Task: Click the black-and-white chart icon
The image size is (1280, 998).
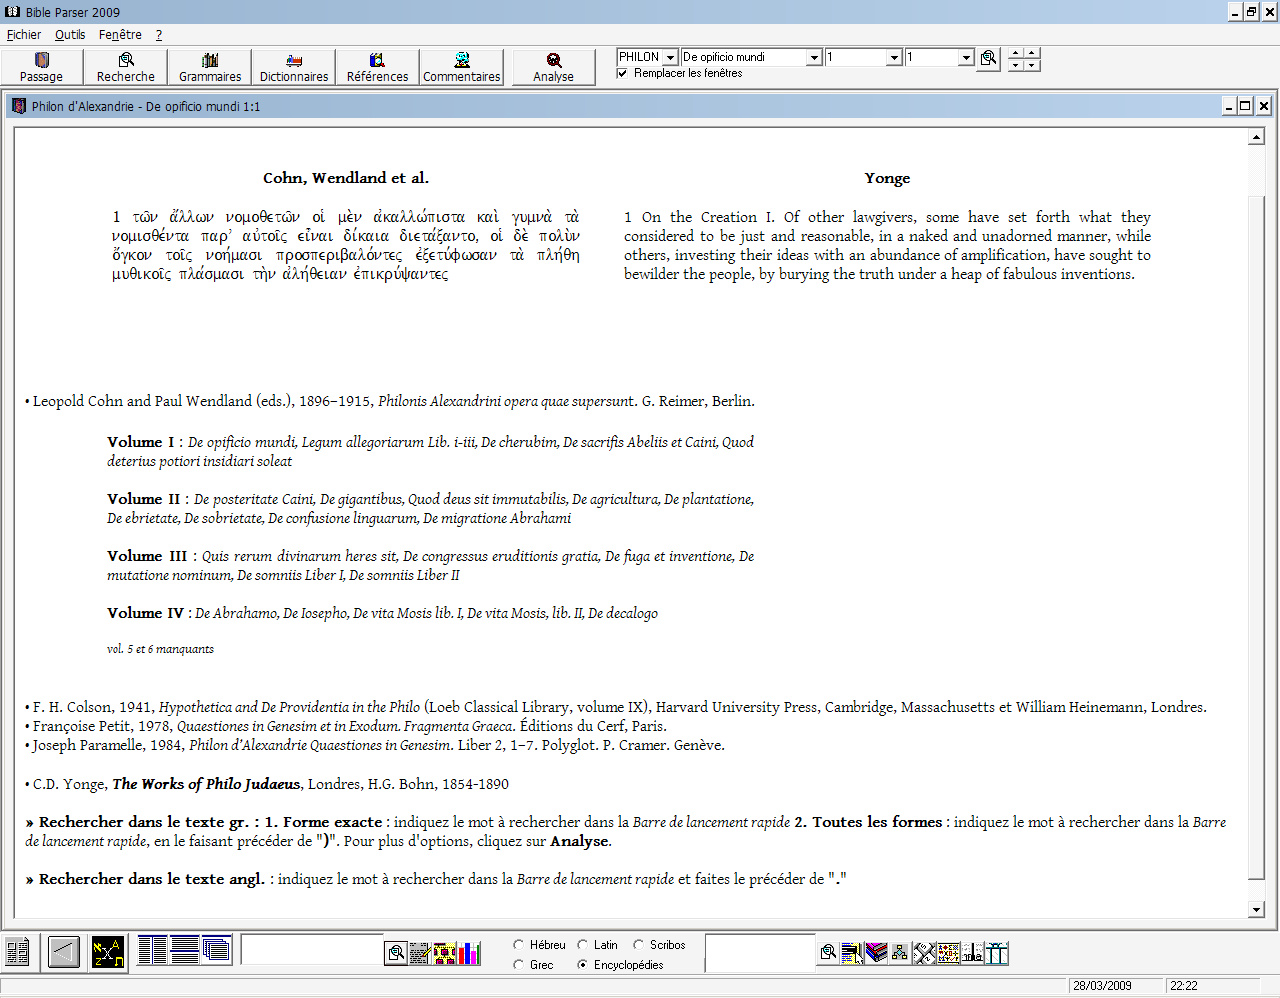Action: [973, 953]
